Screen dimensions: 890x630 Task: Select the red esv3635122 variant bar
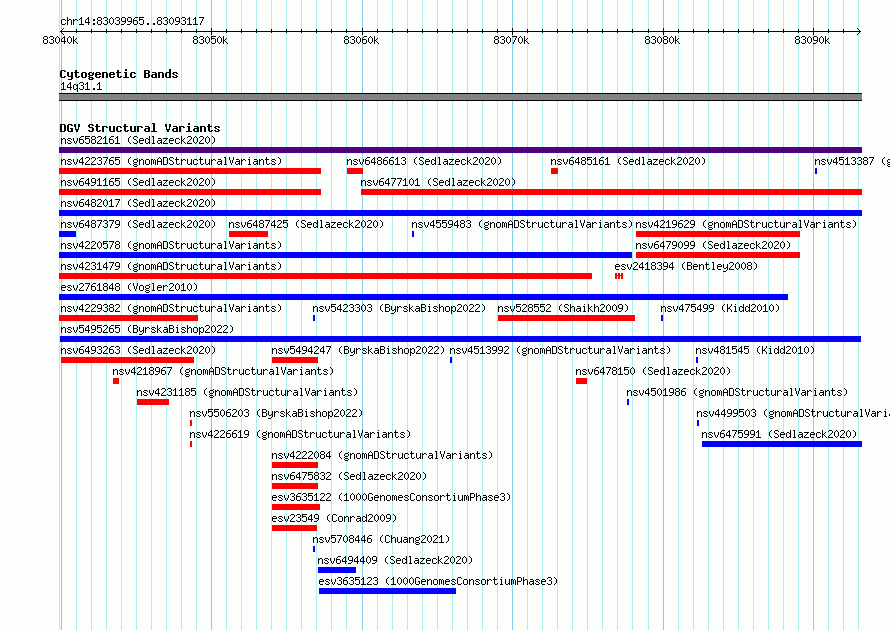[296, 507]
